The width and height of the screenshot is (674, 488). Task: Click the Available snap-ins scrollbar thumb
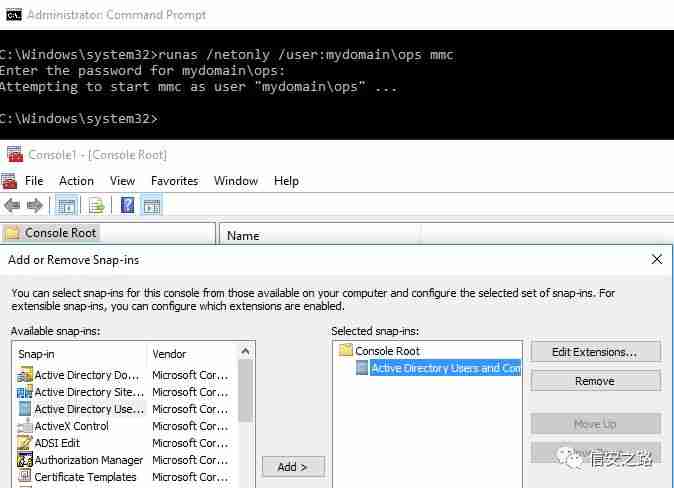(x=245, y=390)
